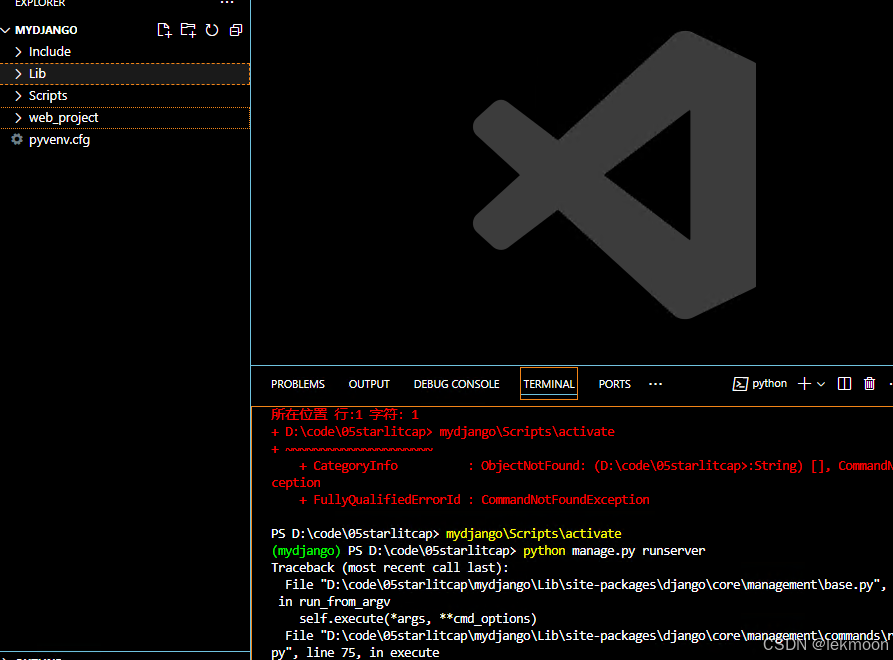
Task: Select the TERMINAL tab
Action: pyautogui.click(x=549, y=384)
